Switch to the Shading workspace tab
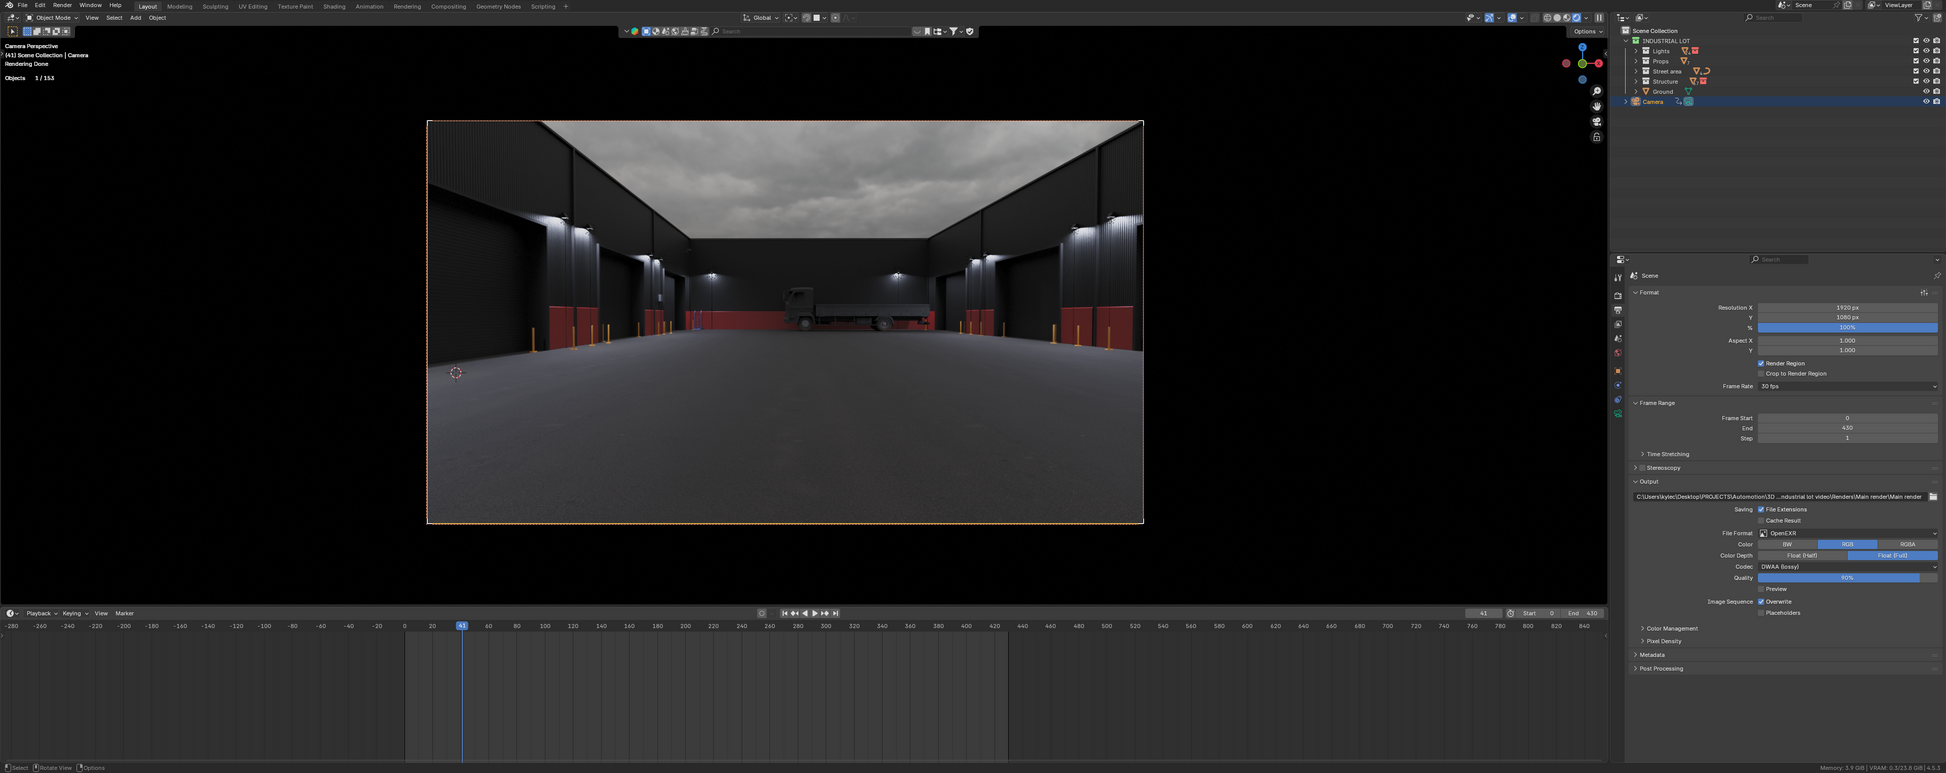The height and width of the screenshot is (773, 1946). (334, 6)
